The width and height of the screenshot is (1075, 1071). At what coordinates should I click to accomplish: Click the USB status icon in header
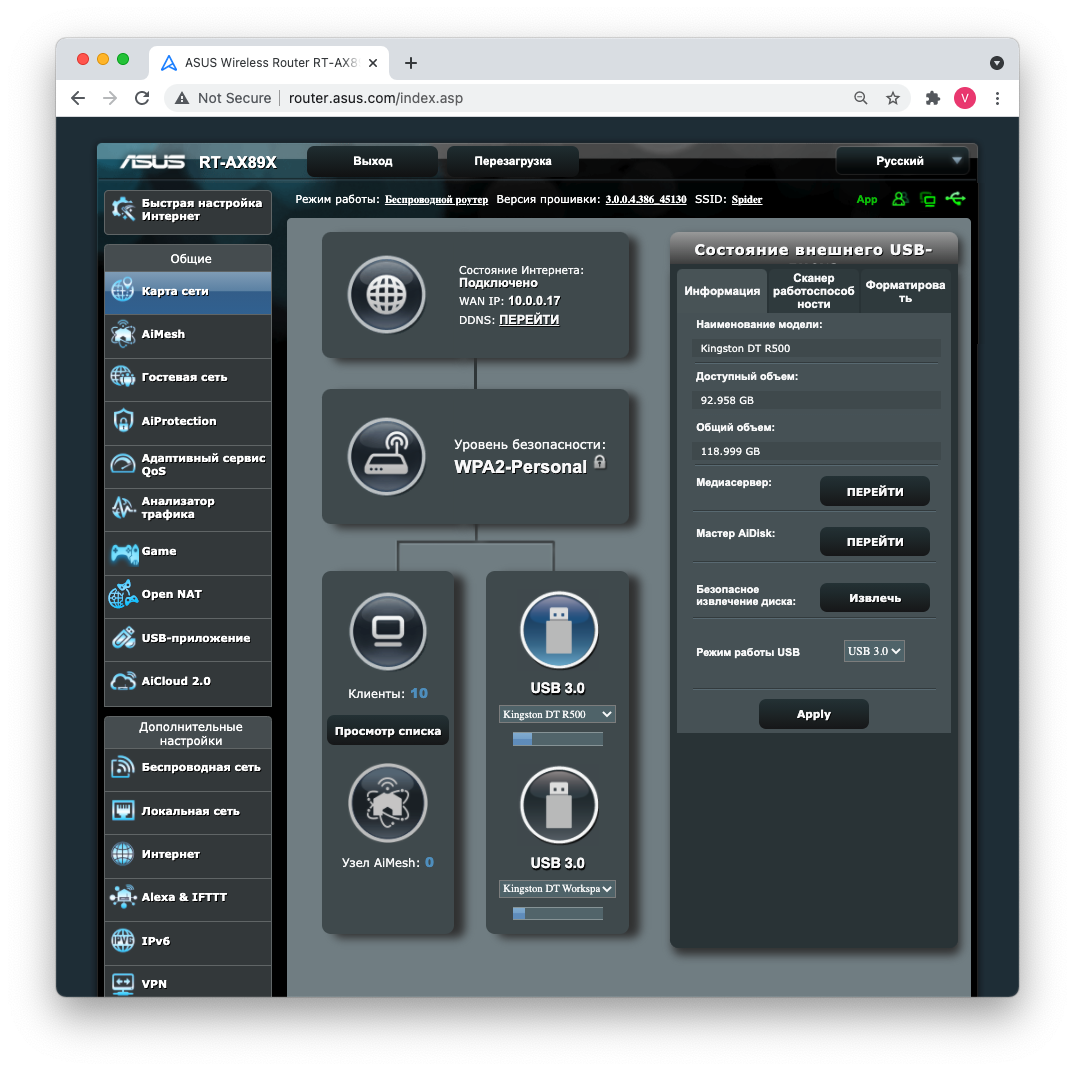955,199
